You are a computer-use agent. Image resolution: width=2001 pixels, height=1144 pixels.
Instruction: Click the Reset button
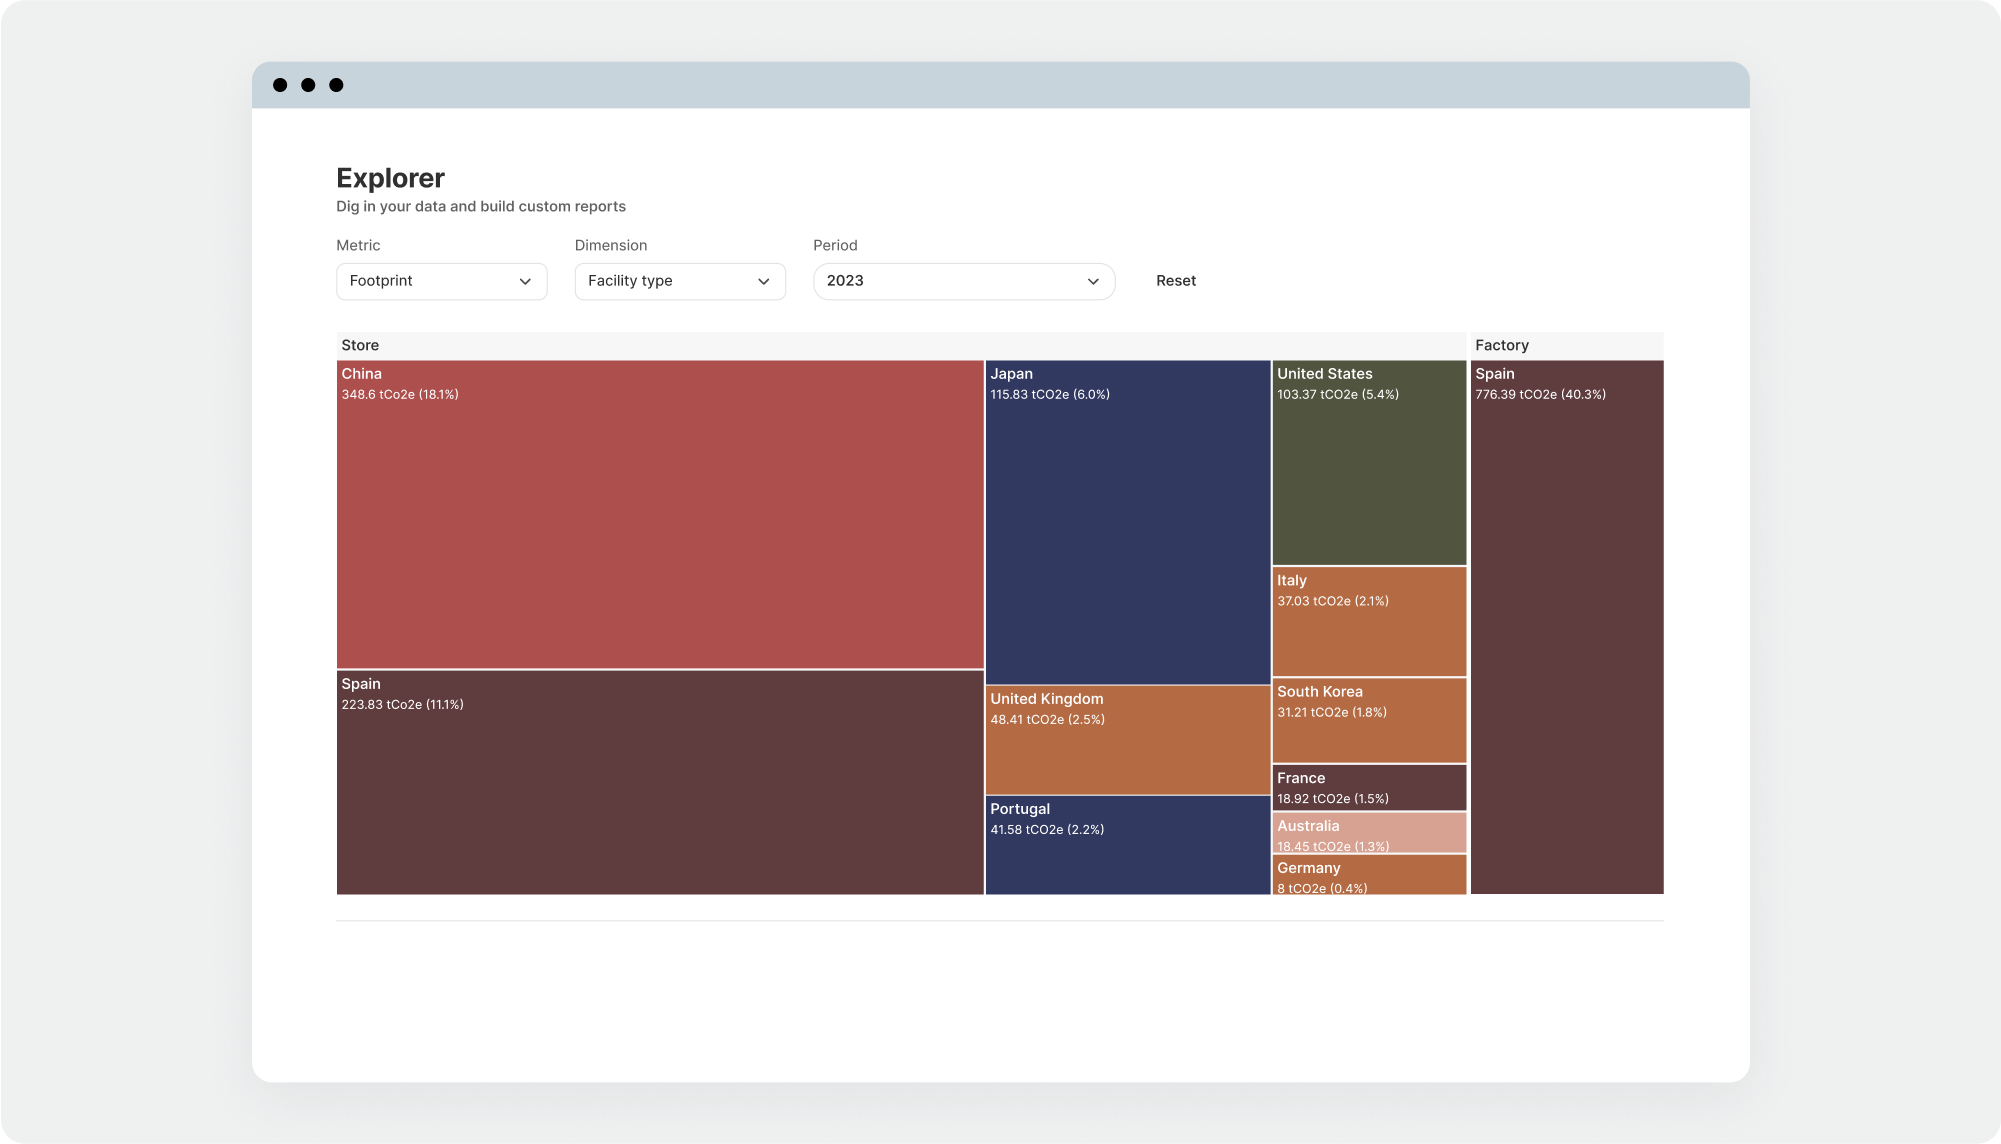point(1175,281)
